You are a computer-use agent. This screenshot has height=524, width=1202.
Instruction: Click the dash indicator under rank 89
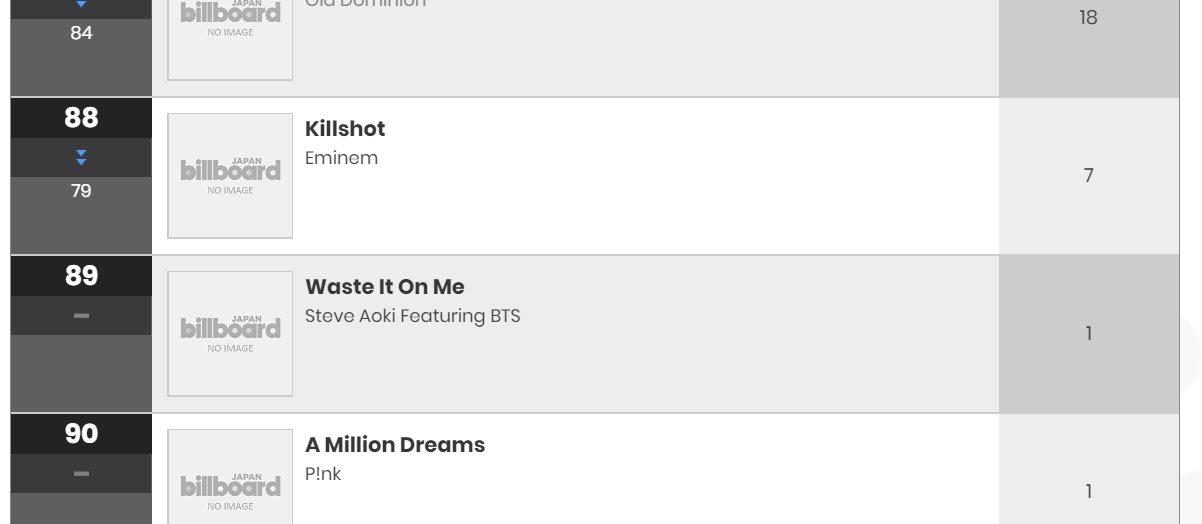pyautogui.click(x=81, y=316)
